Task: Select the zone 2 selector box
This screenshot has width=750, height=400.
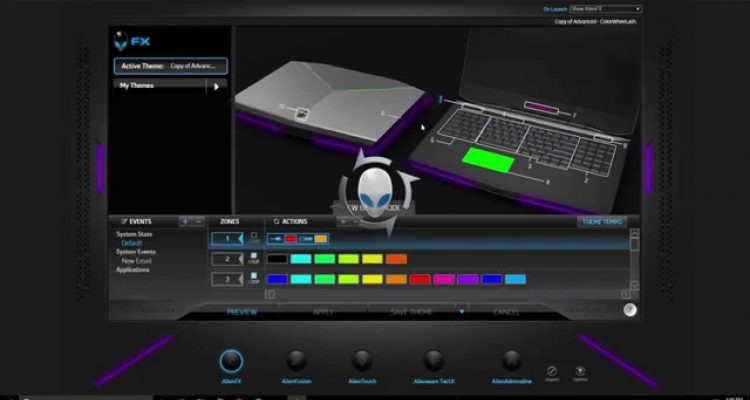Action: 227,259
